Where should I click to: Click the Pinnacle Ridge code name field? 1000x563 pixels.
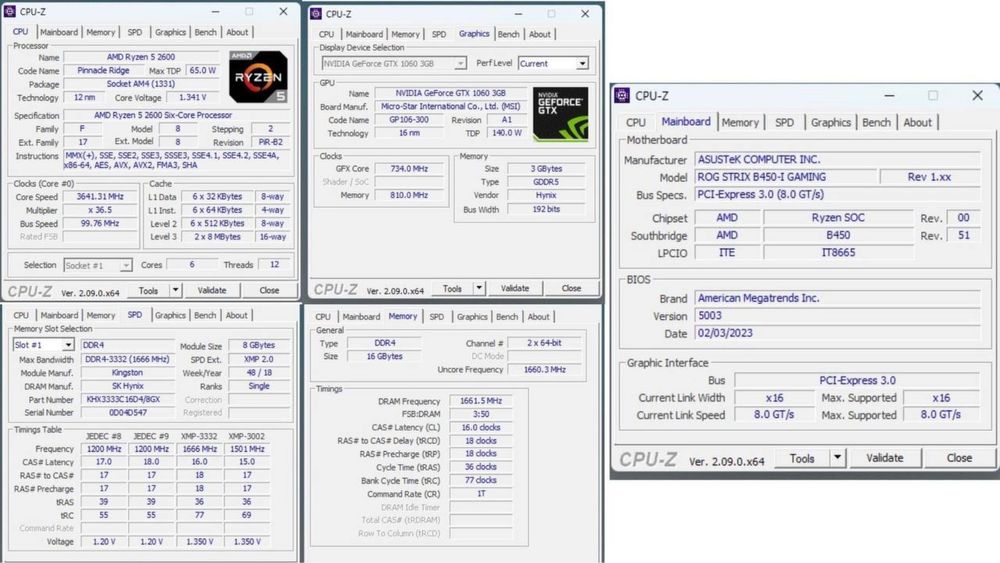click(x=103, y=71)
